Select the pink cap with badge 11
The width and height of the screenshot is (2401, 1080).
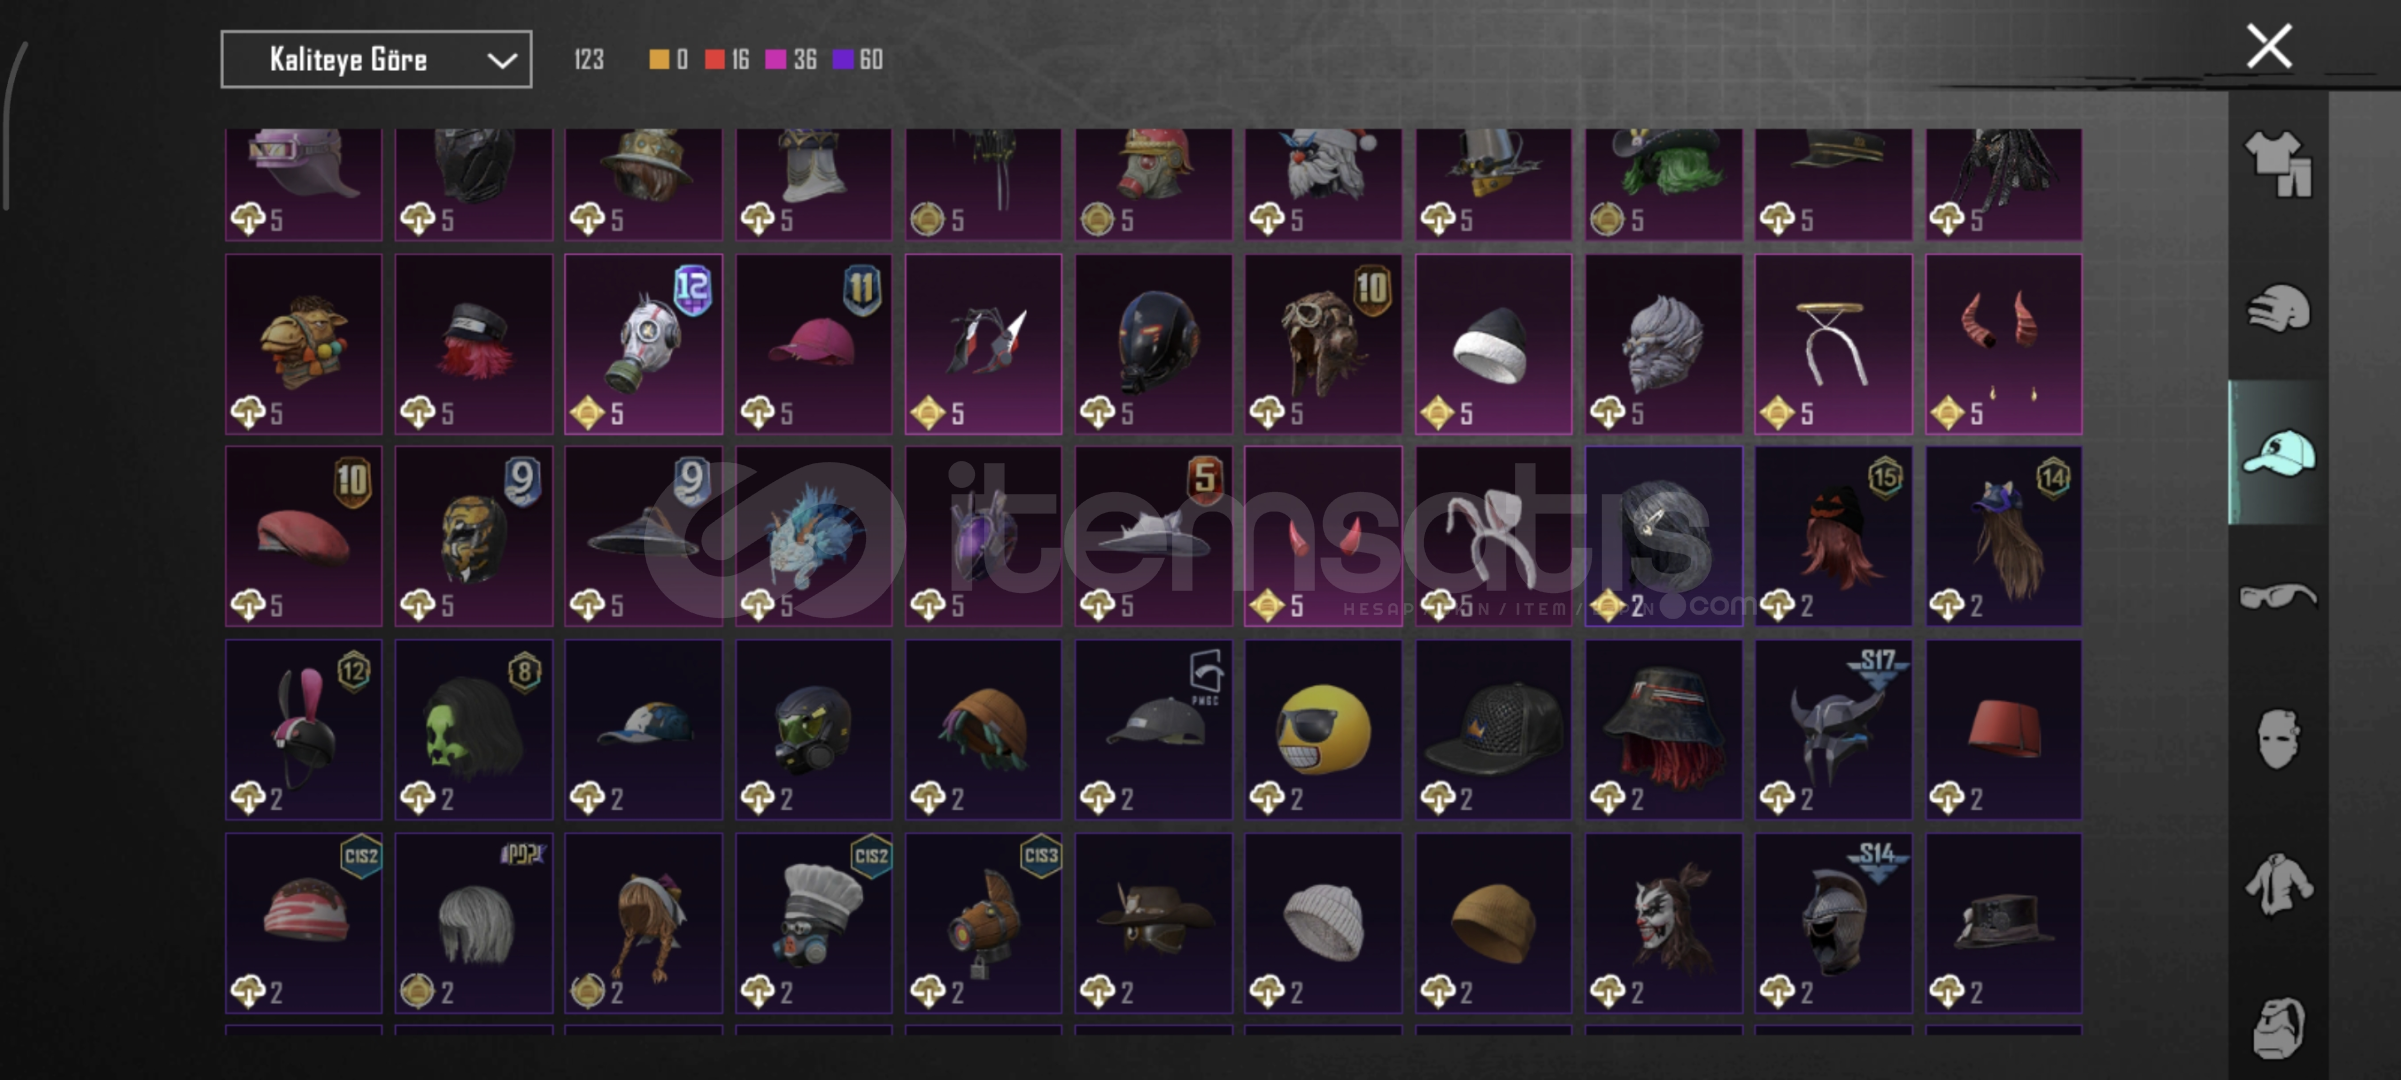coord(814,344)
